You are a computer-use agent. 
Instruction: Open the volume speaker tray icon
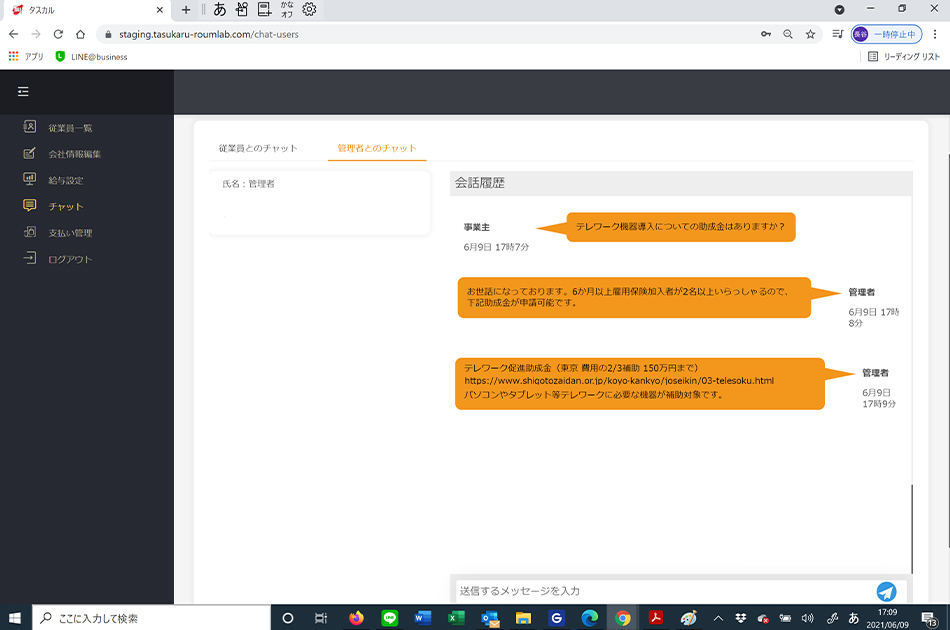[808, 618]
